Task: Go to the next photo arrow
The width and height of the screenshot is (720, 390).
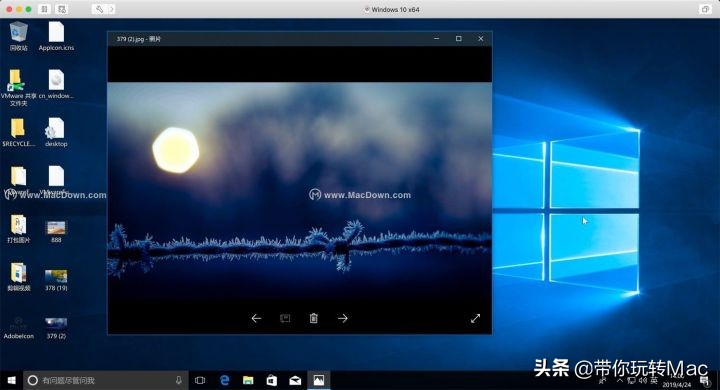Action: click(343, 318)
